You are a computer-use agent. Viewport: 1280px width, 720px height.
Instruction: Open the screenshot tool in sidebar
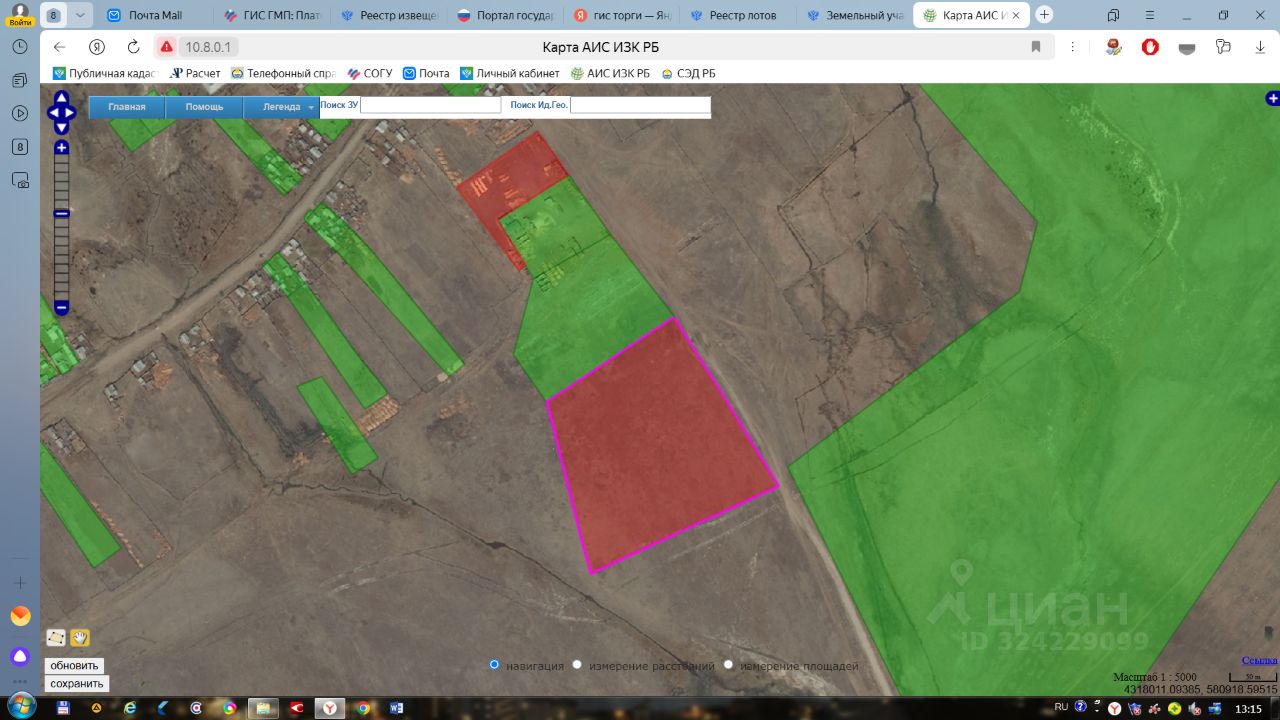pos(19,181)
